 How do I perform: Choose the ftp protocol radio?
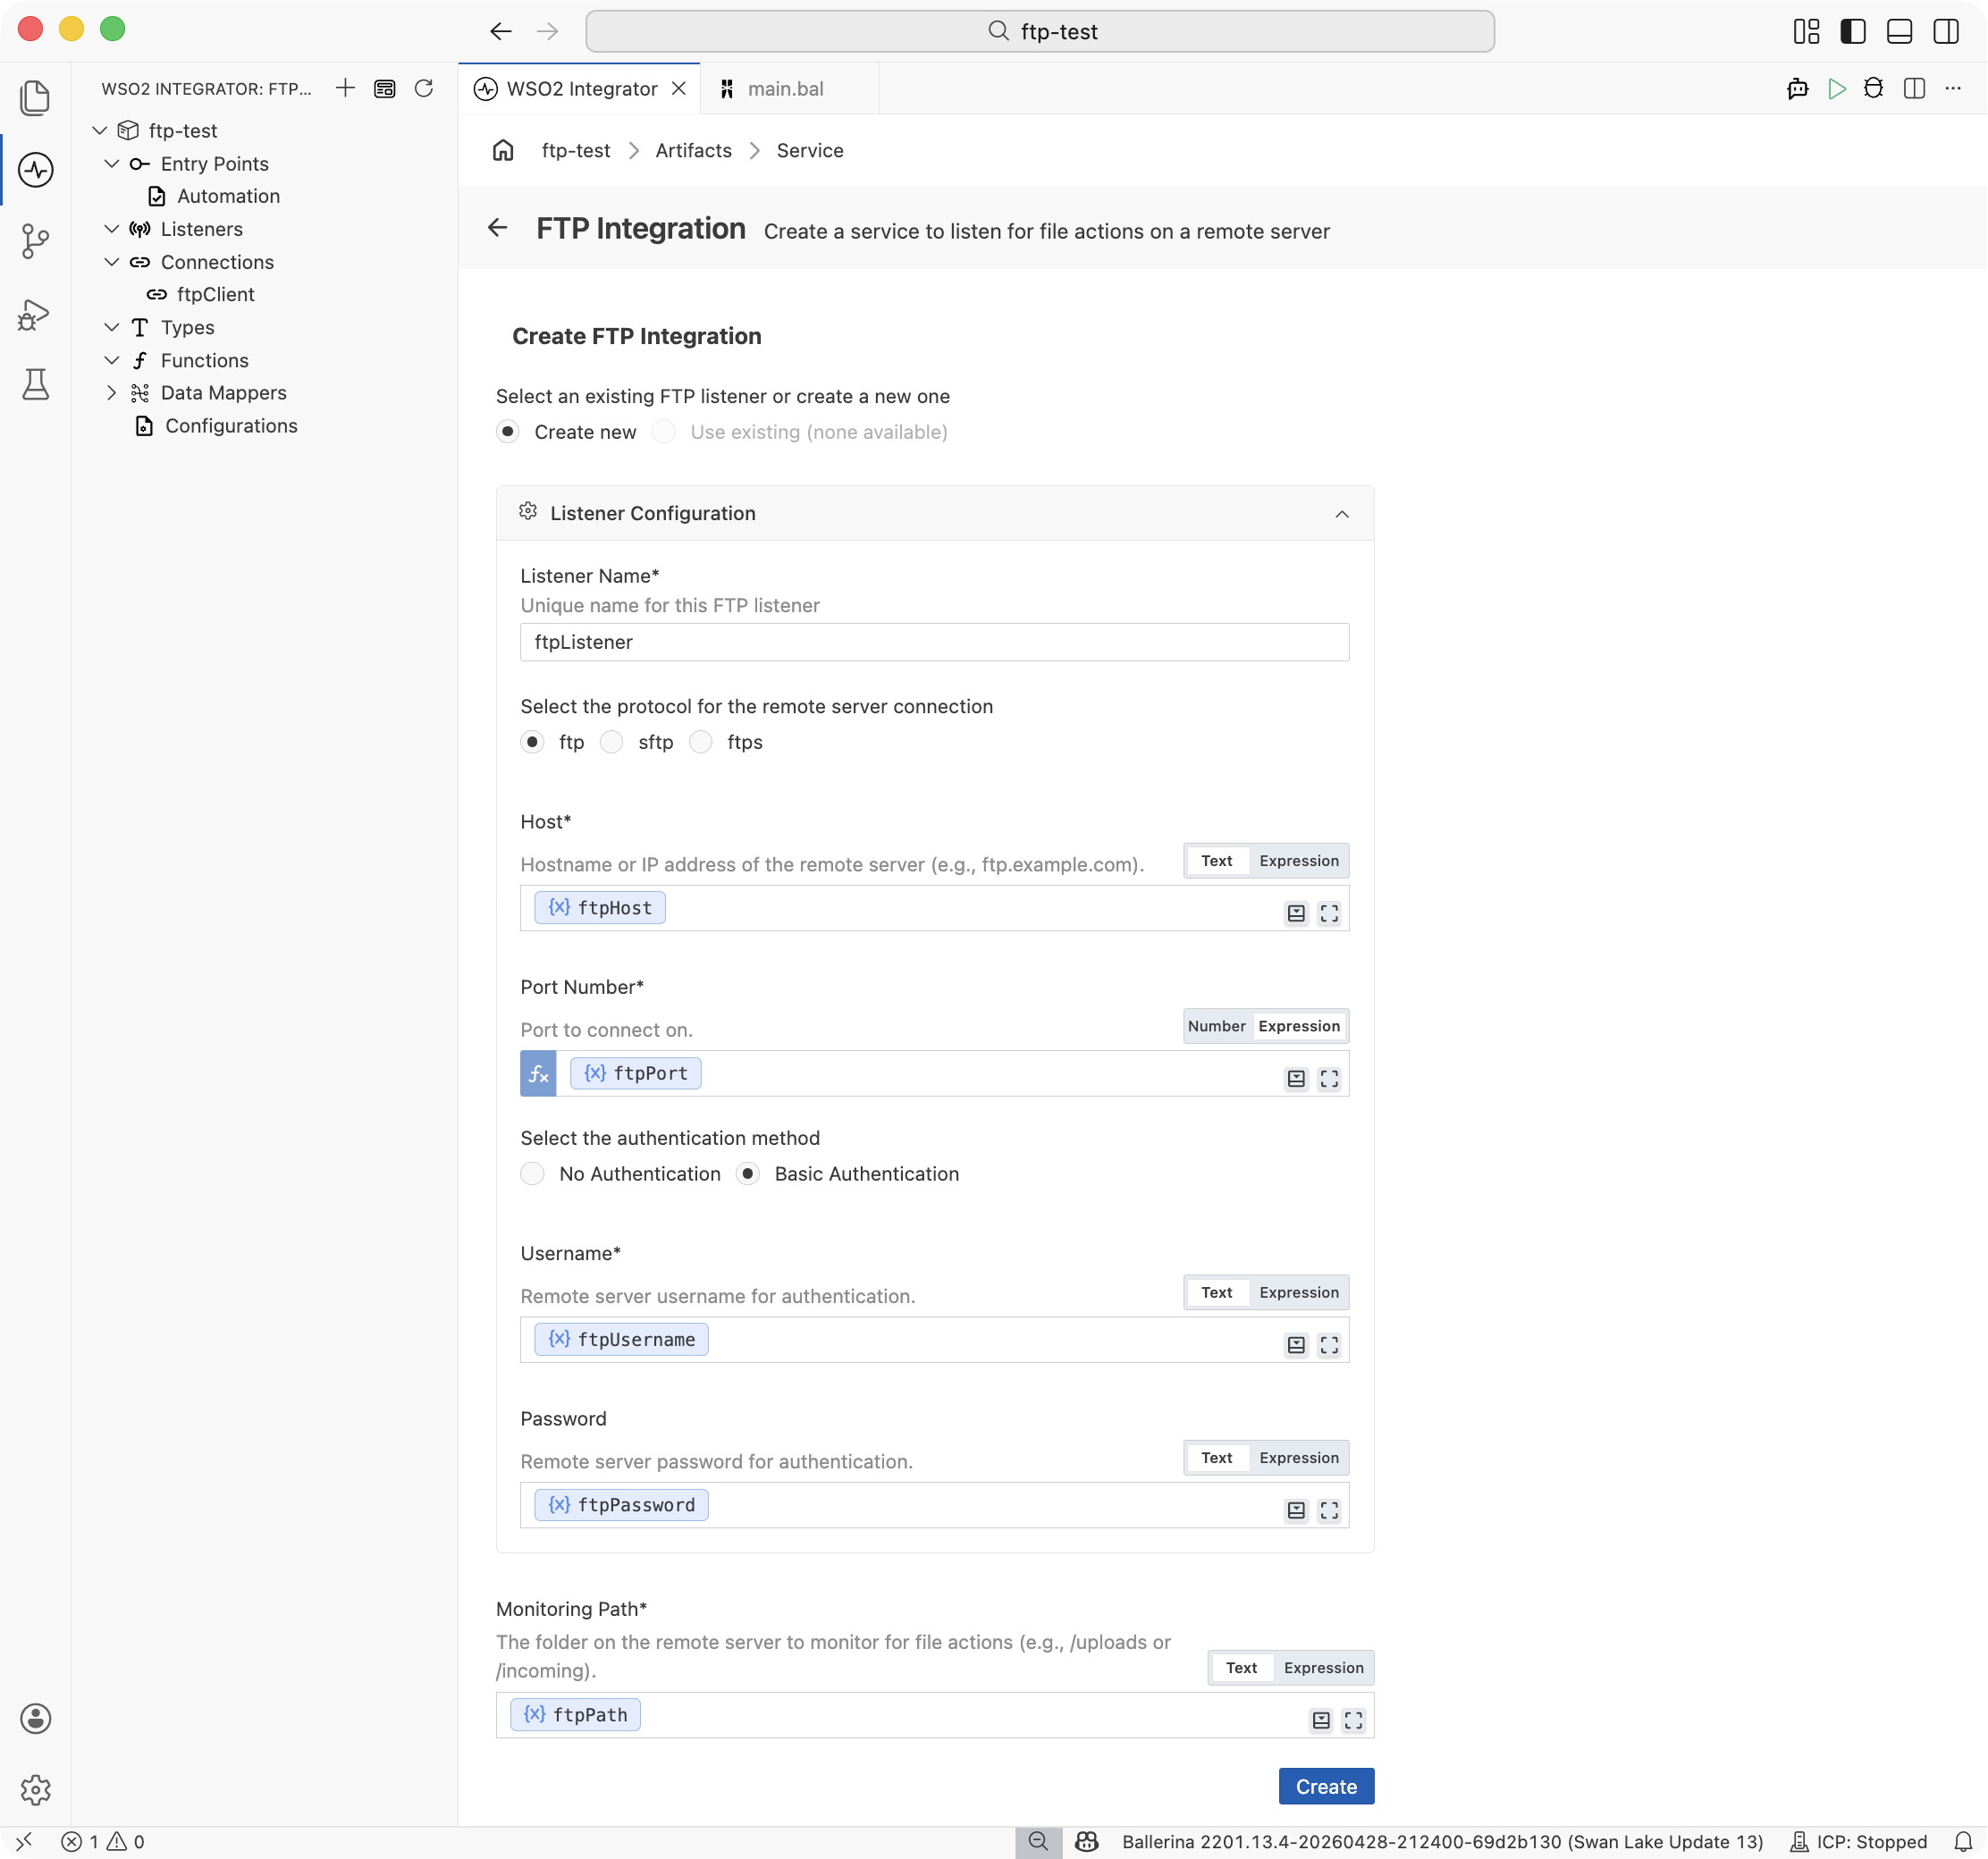coord(532,742)
